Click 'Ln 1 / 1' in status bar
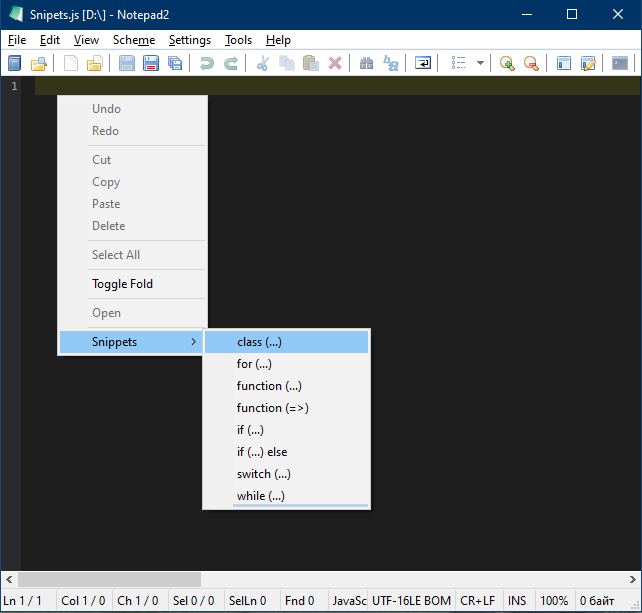This screenshot has height=613, width=642. click(x=23, y=601)
